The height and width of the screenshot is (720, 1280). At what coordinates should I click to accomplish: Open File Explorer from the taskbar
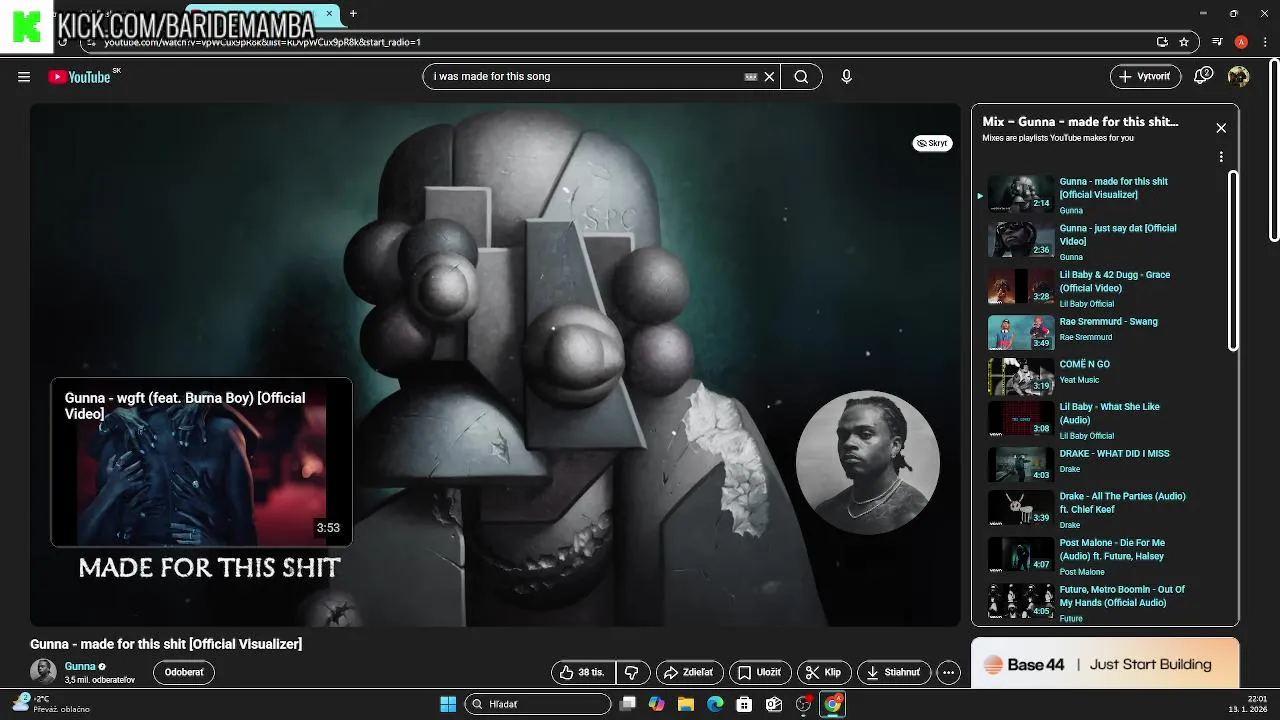686,704
